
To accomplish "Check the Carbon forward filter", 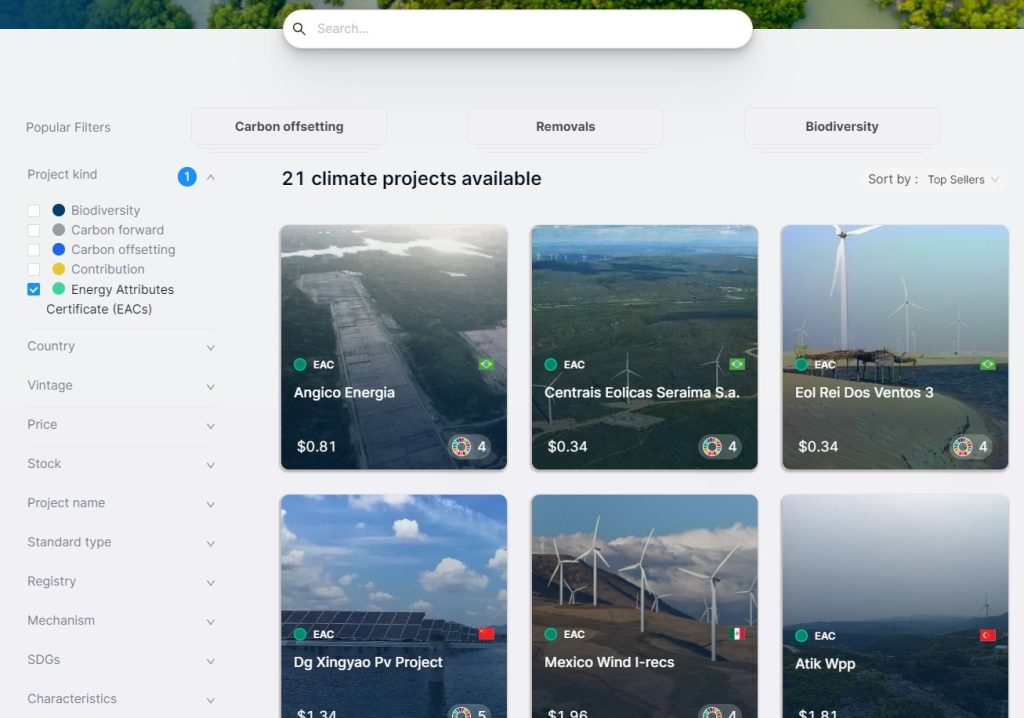I will coord(32,230).
